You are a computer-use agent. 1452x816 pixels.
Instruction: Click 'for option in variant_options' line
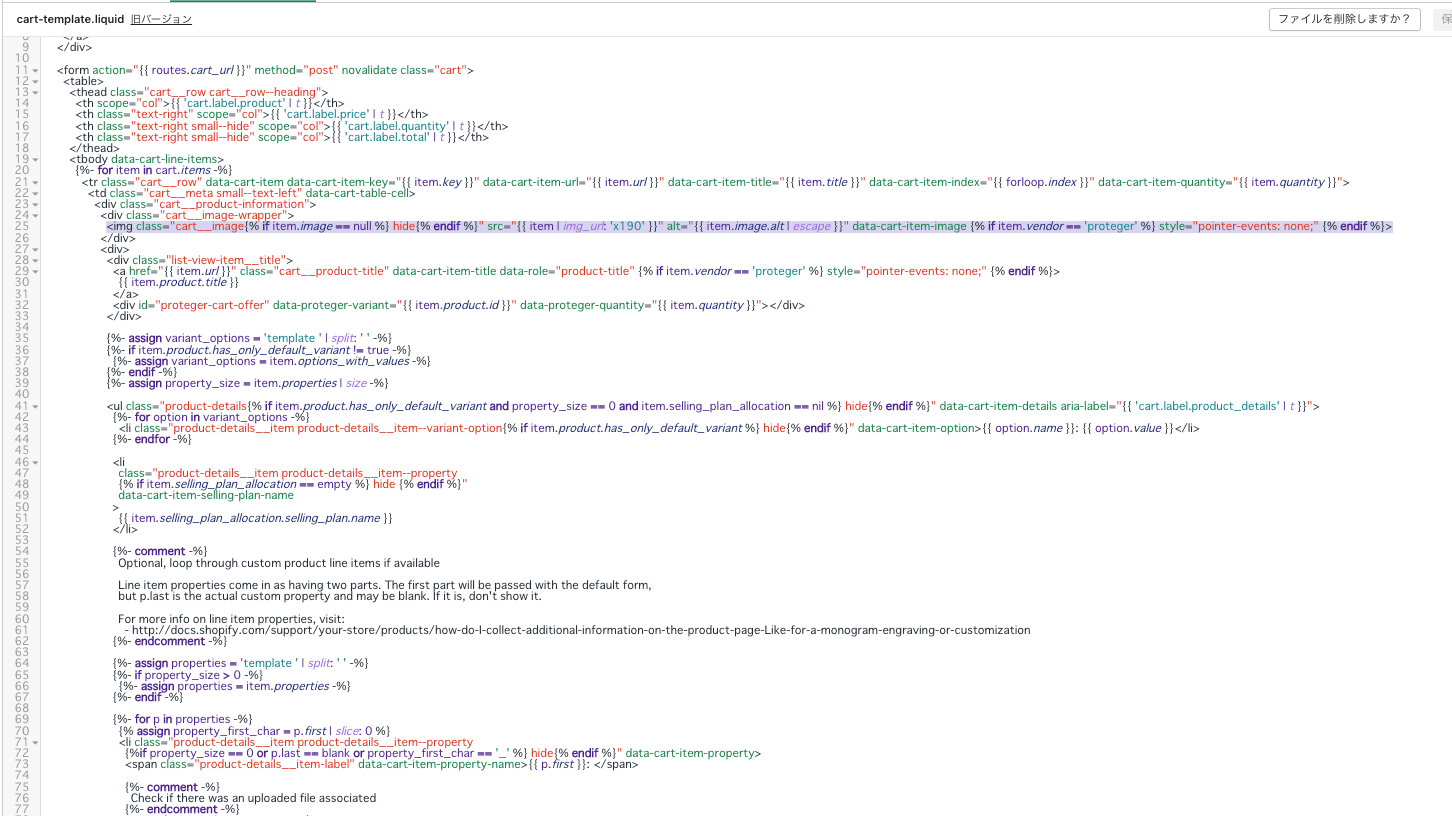[211, 418]
